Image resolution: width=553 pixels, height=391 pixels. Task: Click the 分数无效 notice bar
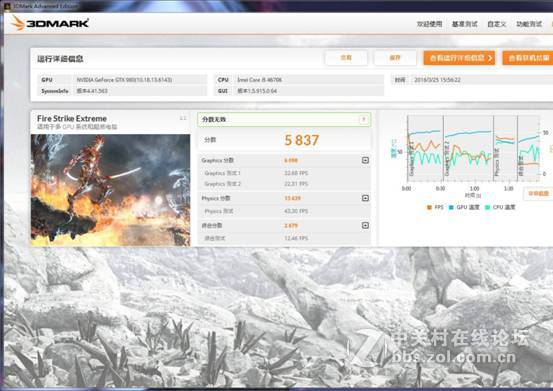tap(284, 120)
